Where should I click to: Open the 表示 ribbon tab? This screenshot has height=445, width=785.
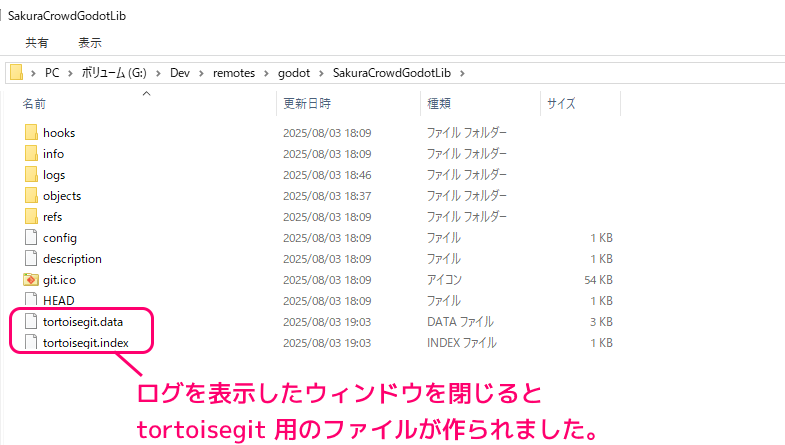(90, 43)
